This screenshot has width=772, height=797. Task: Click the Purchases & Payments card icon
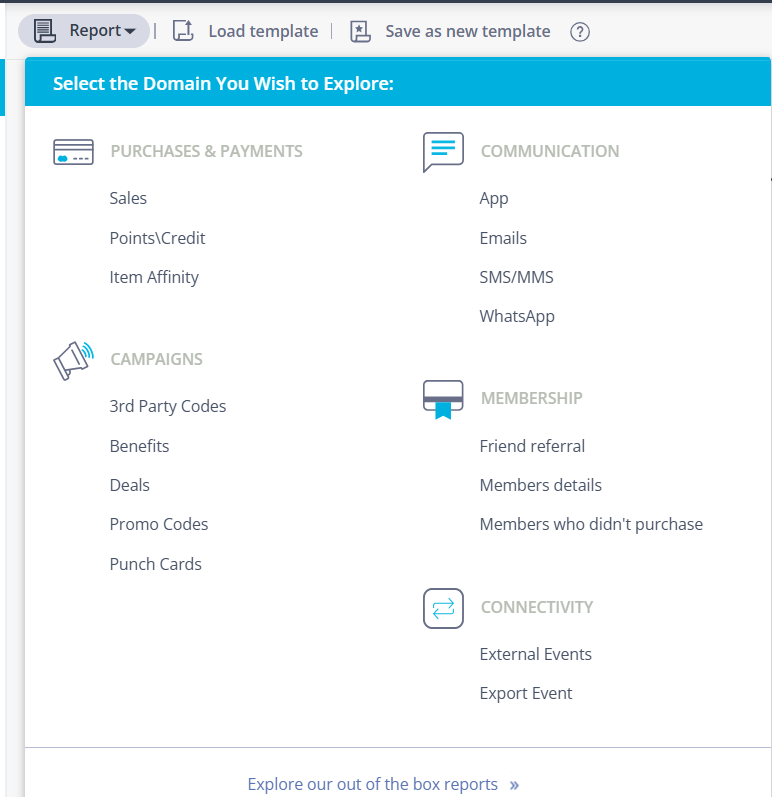click(x=74, y=151)
